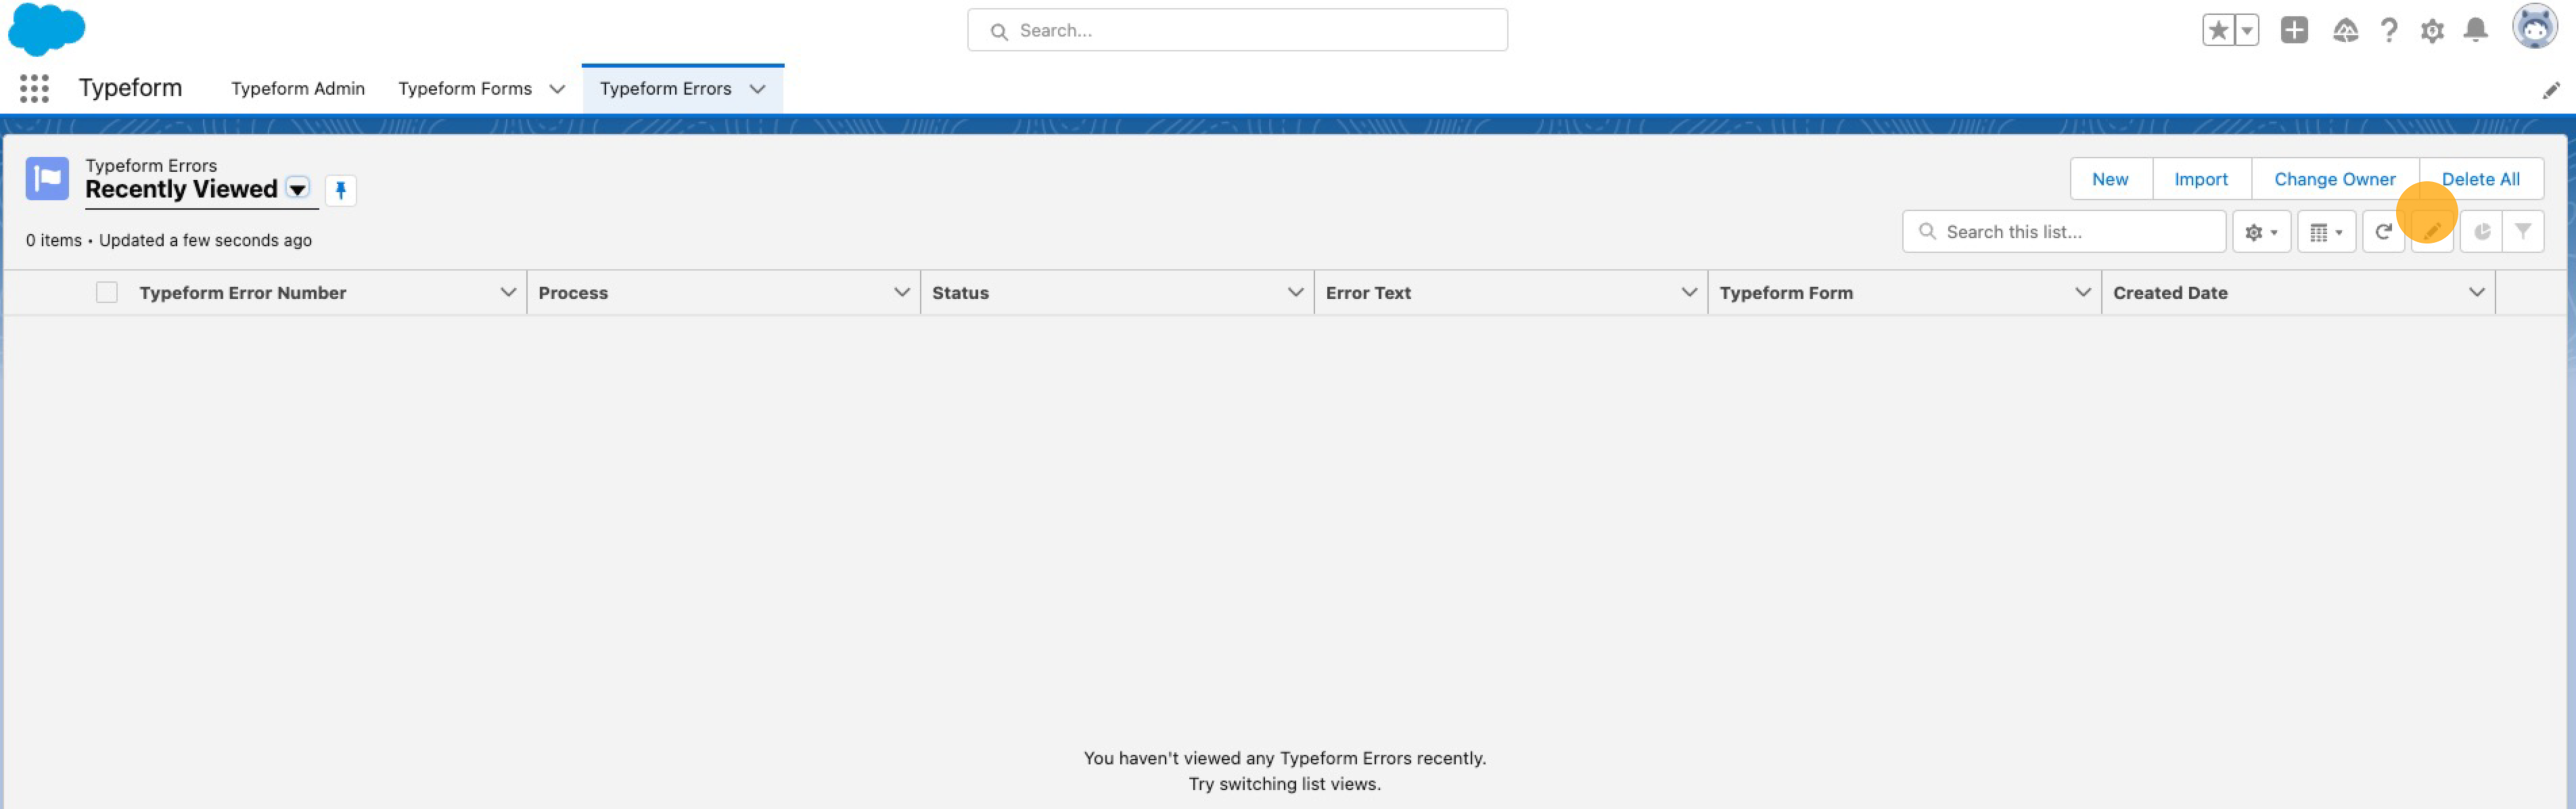Open Status column actions chevron
Screen dimensions: 2576x809
tap(1295, 293)
